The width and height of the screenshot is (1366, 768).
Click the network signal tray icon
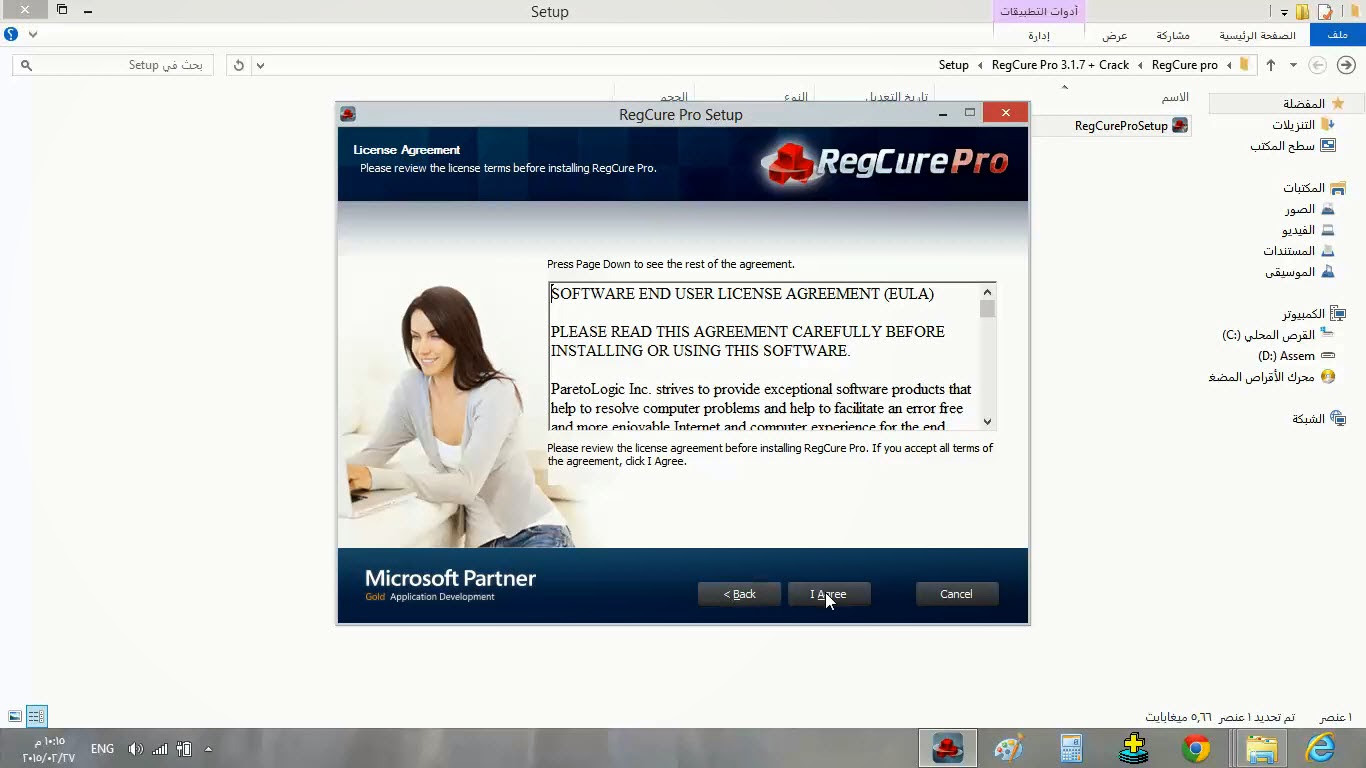tap(160, 748)
